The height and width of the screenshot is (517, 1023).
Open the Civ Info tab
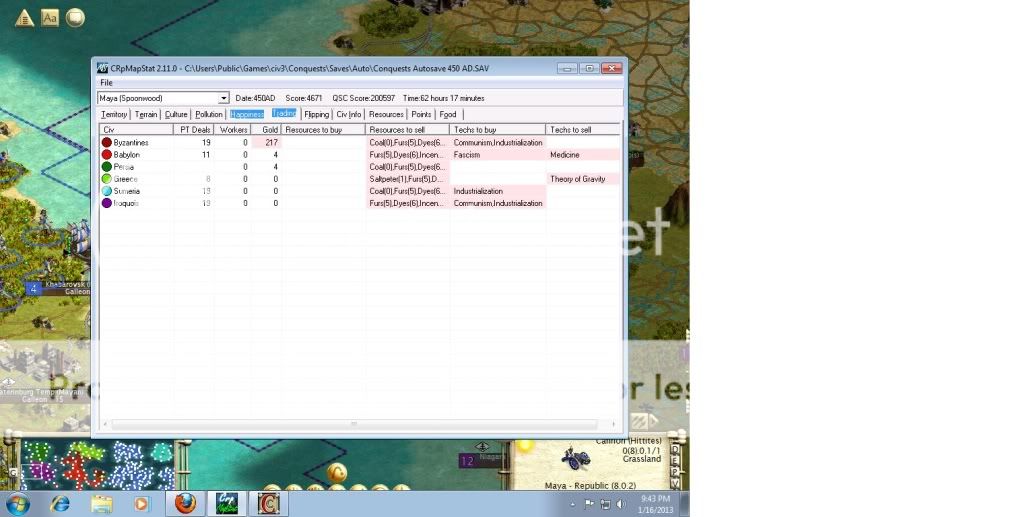pyautogui.click(x=349, y=114)
